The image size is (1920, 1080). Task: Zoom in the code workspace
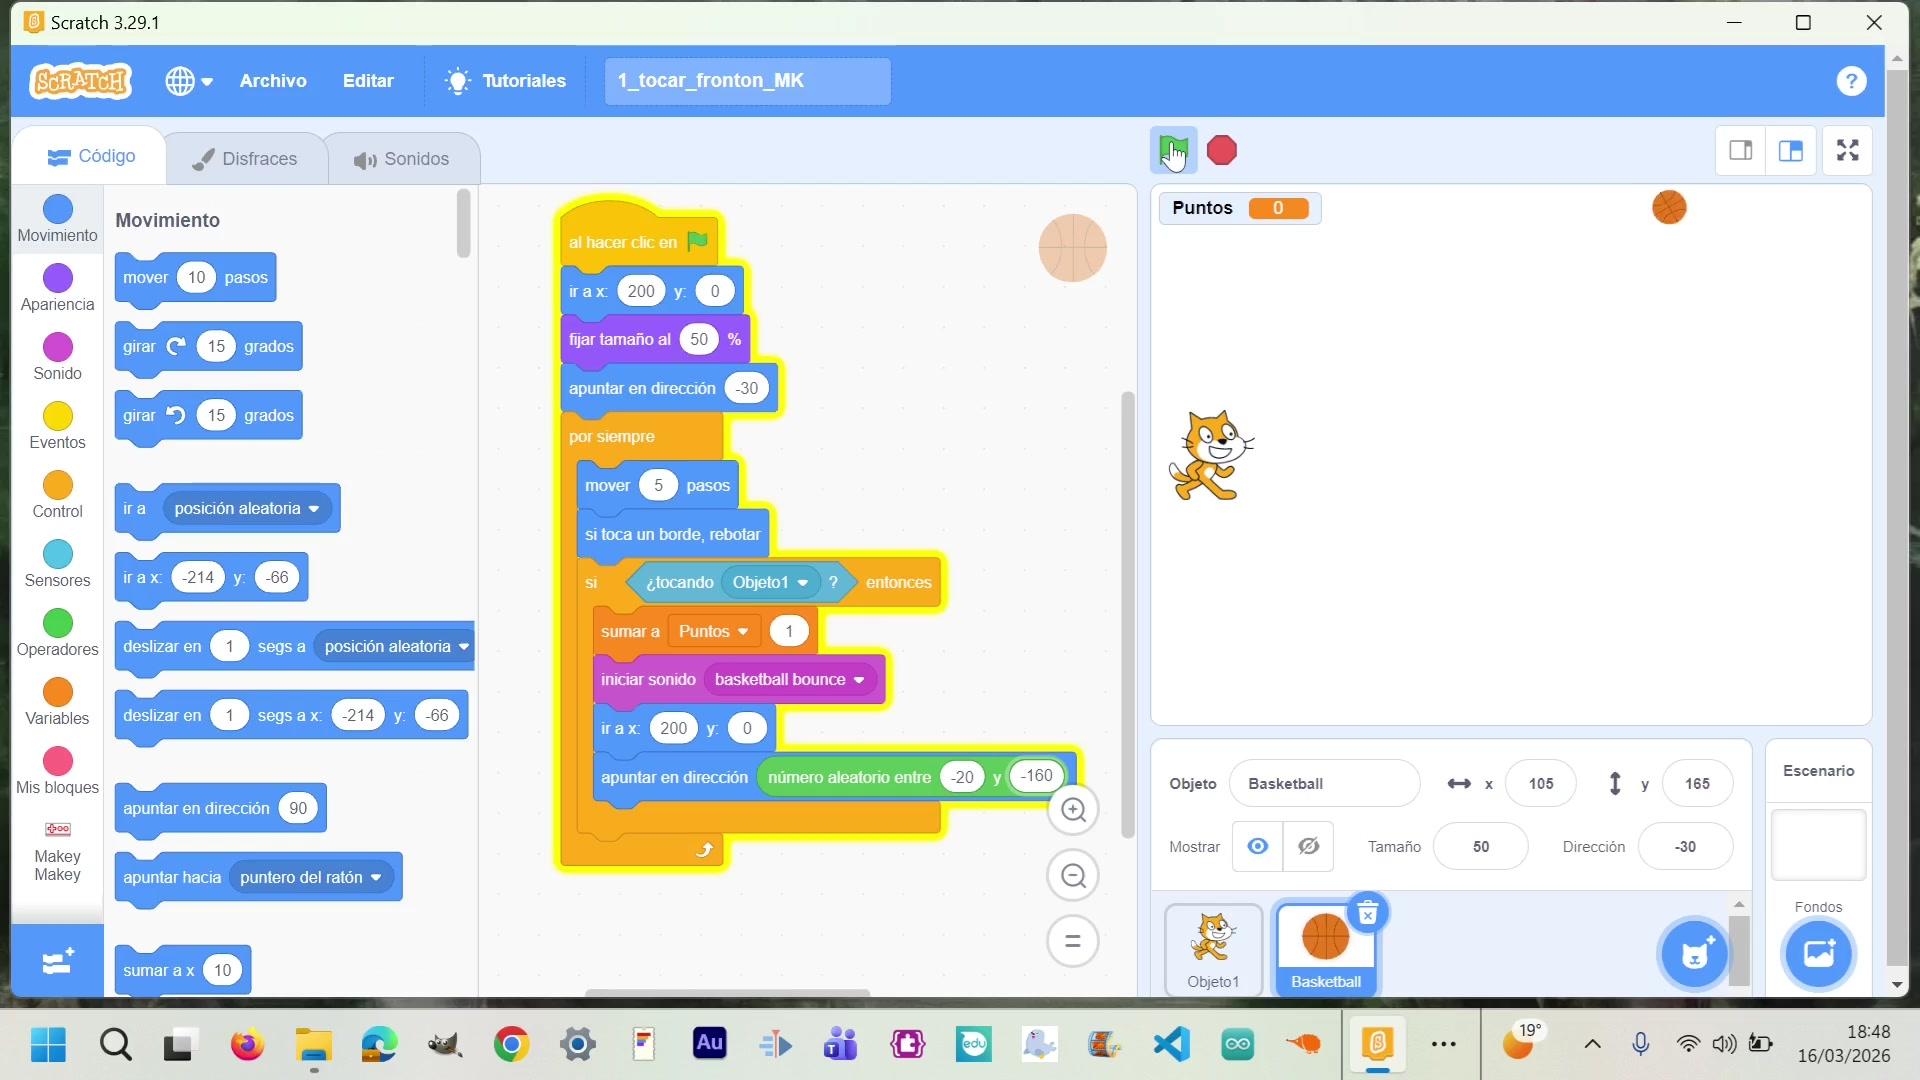(x=1073, y=810)
